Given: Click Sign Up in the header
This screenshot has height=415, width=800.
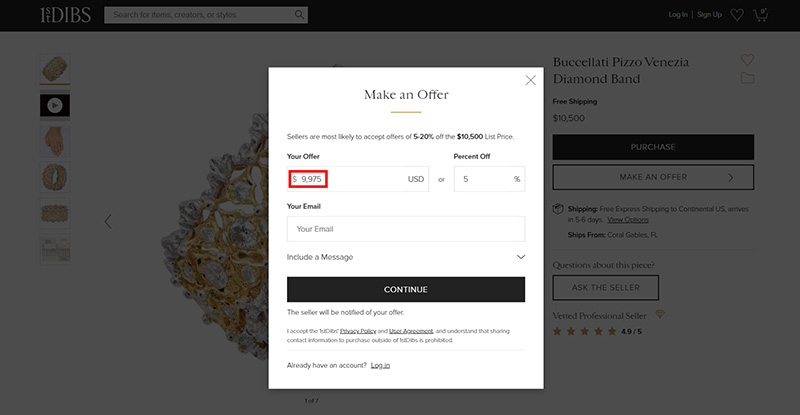Looking at the screenshot, I should pyautogui.click(x=709, y=15).
